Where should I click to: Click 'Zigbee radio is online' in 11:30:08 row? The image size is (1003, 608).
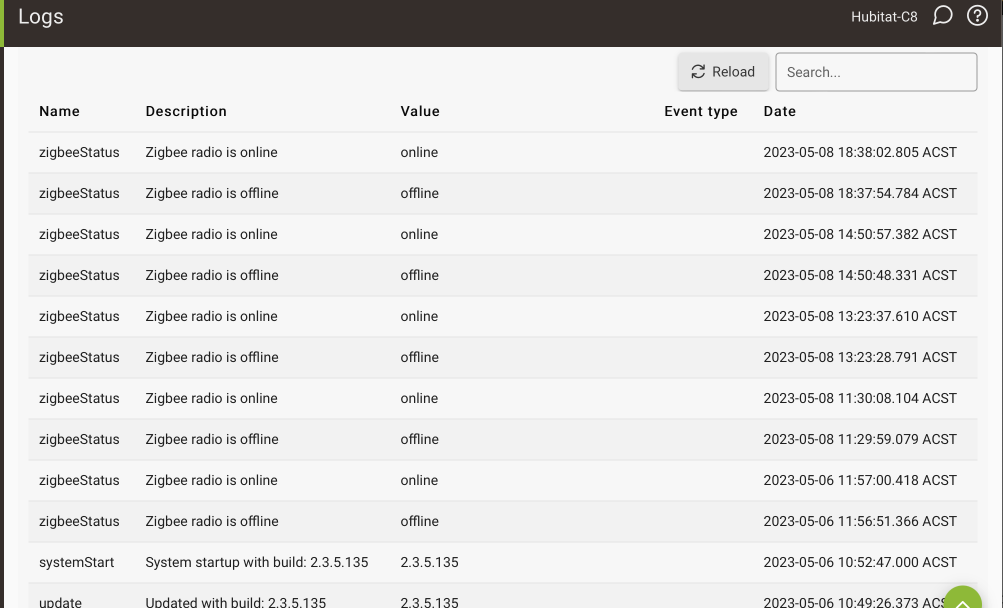(211, 398)
